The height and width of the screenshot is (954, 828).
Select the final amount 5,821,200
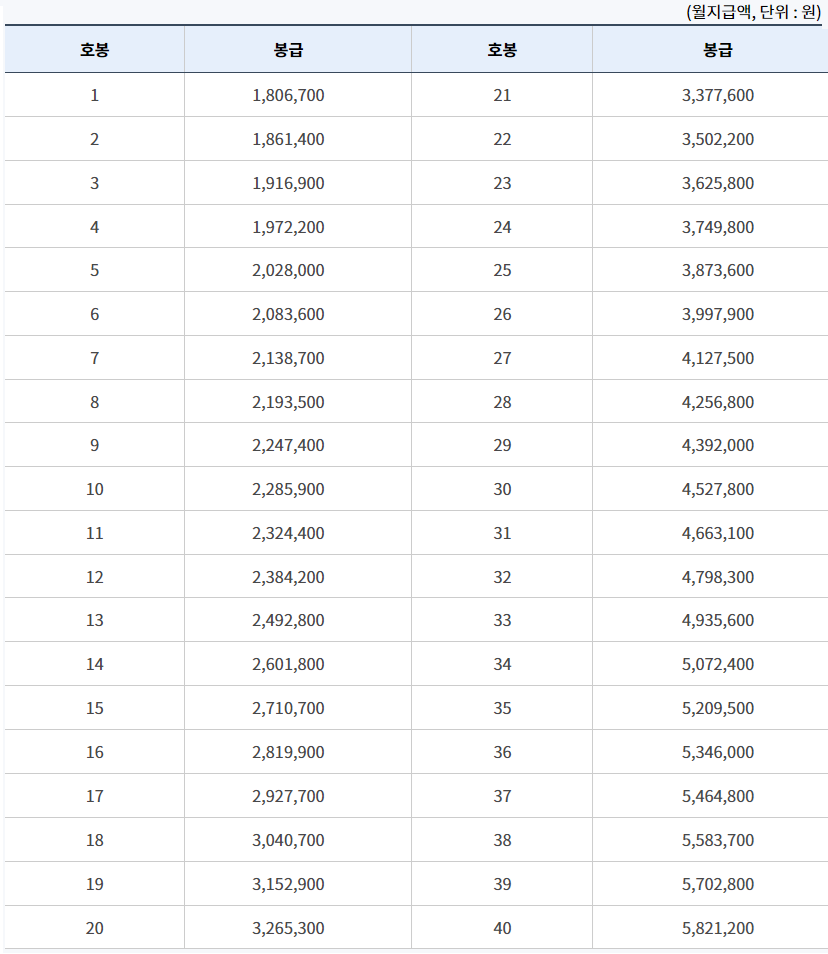[718, 928]
